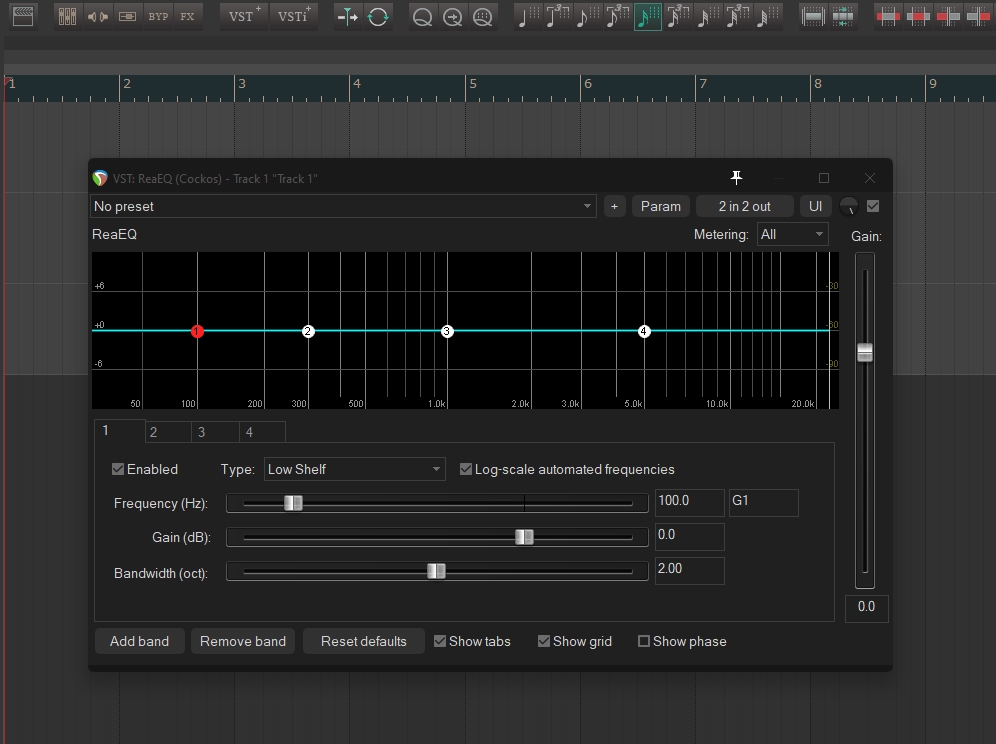
Task: Click the quarter-note grid icon
Action: coord(526,16)
